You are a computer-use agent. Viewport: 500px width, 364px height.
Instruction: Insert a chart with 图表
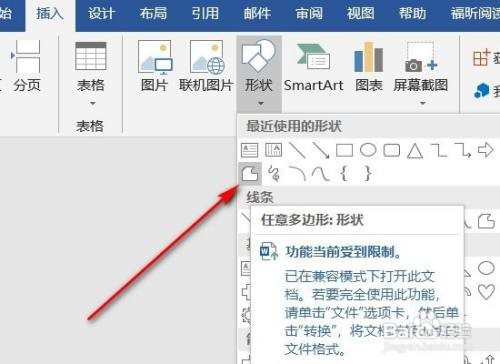click(x=369, y=66)
